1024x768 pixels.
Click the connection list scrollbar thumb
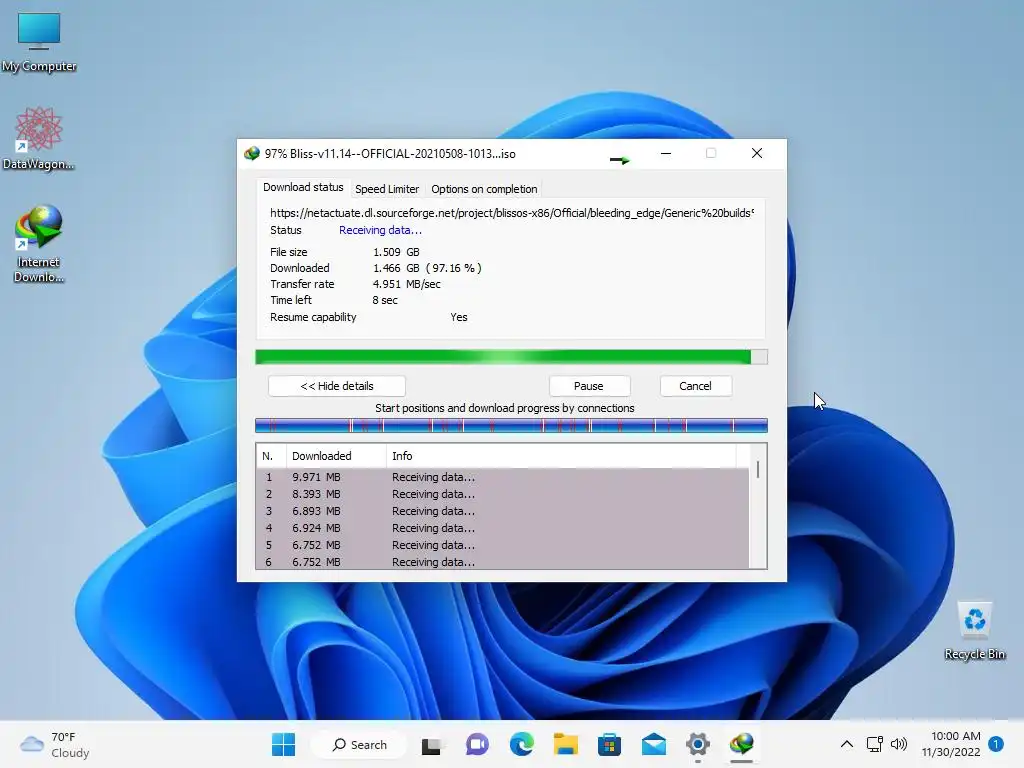tap(758, 470)
